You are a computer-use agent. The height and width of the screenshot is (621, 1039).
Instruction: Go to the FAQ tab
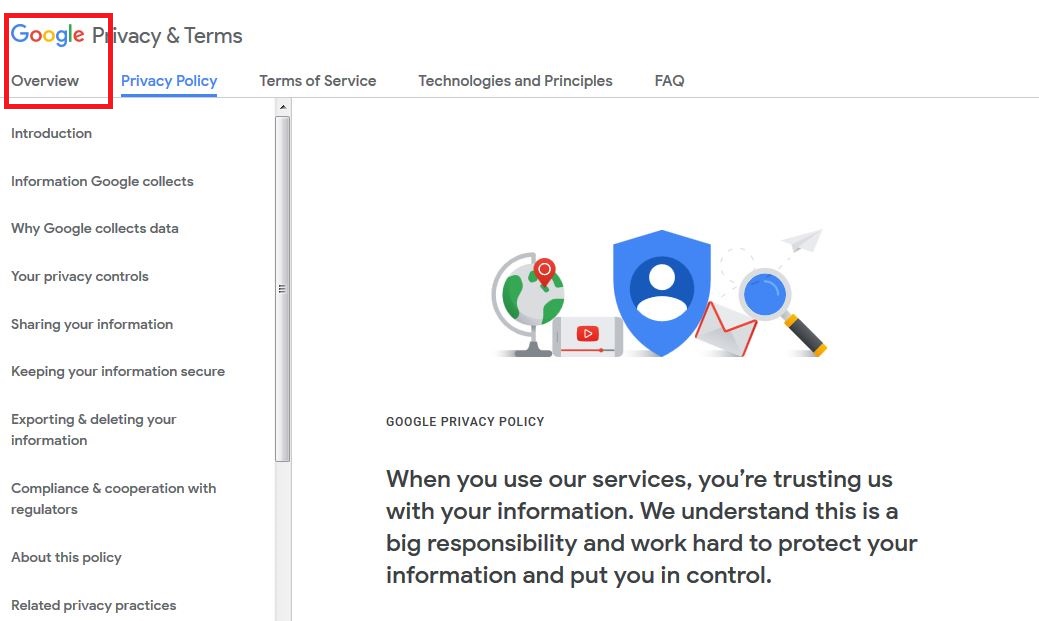(669, 81)
